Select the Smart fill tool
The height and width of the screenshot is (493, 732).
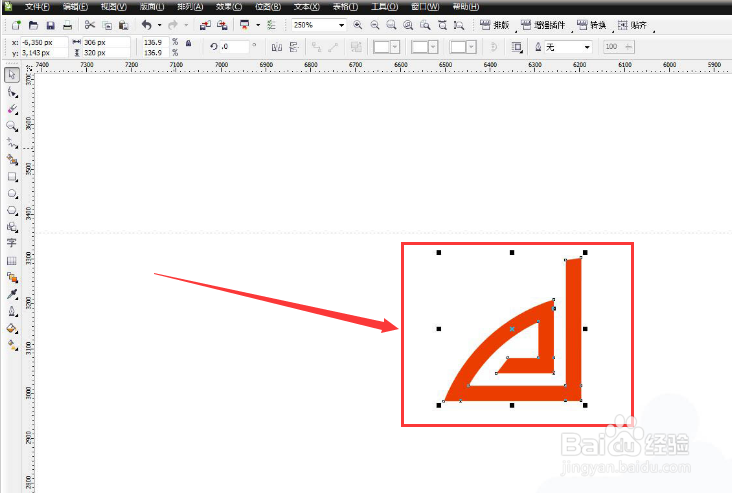click(x=12, y=160)
